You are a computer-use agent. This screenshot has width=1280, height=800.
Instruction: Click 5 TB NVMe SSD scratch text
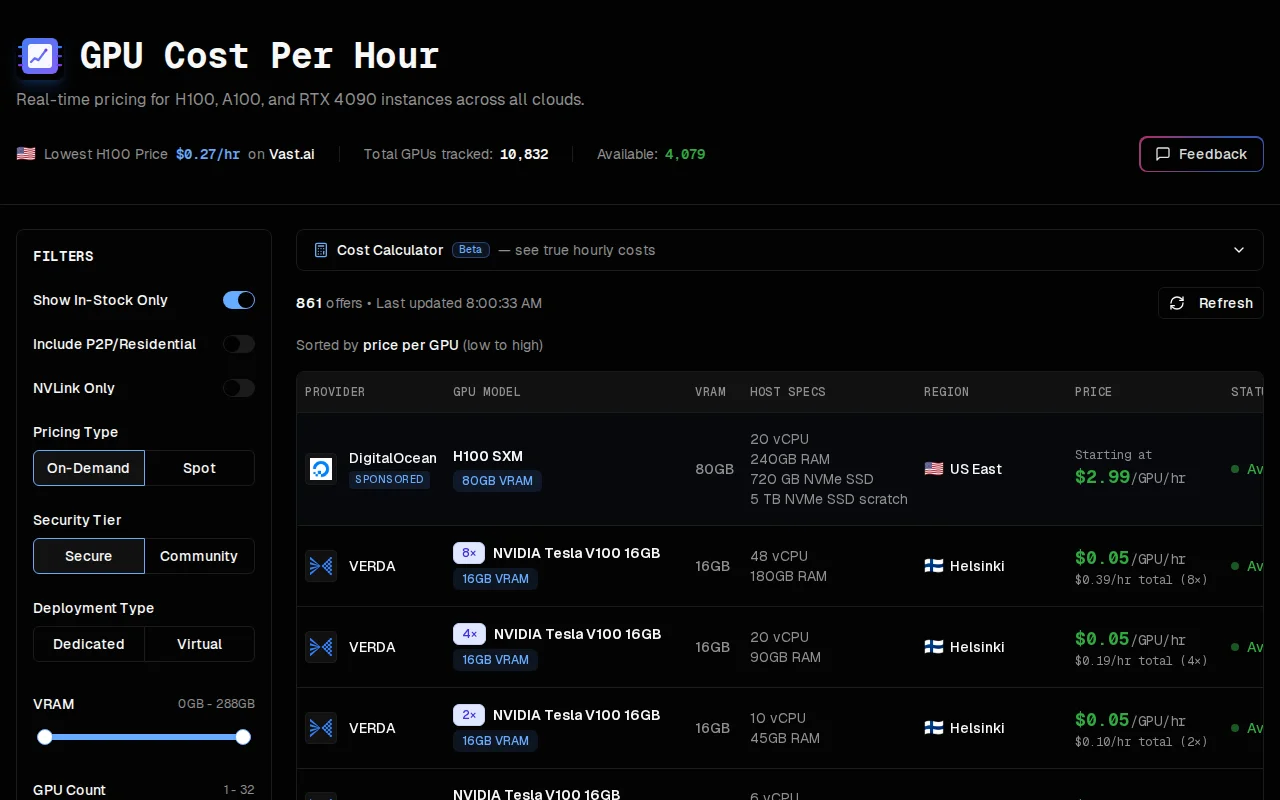[829, 499]
